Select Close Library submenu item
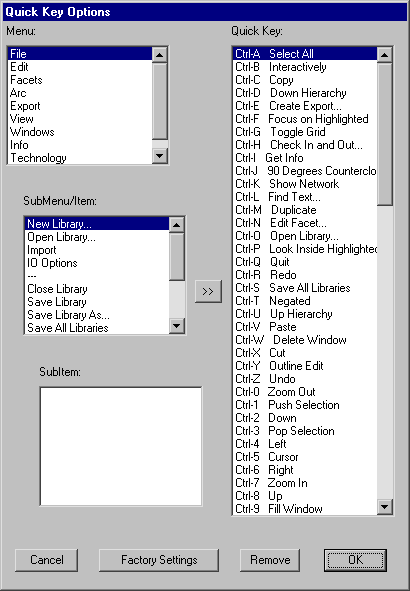This screenshot has width=410, height=591. tap(97, 289)
